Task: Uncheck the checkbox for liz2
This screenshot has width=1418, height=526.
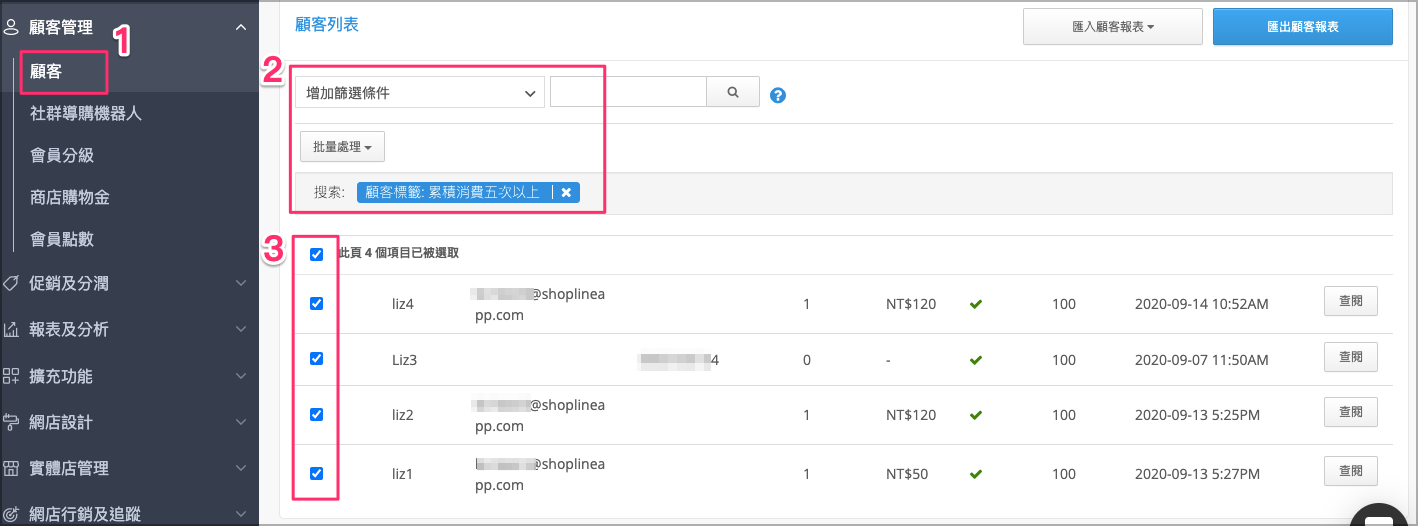Action: click(x=317, y=414)
